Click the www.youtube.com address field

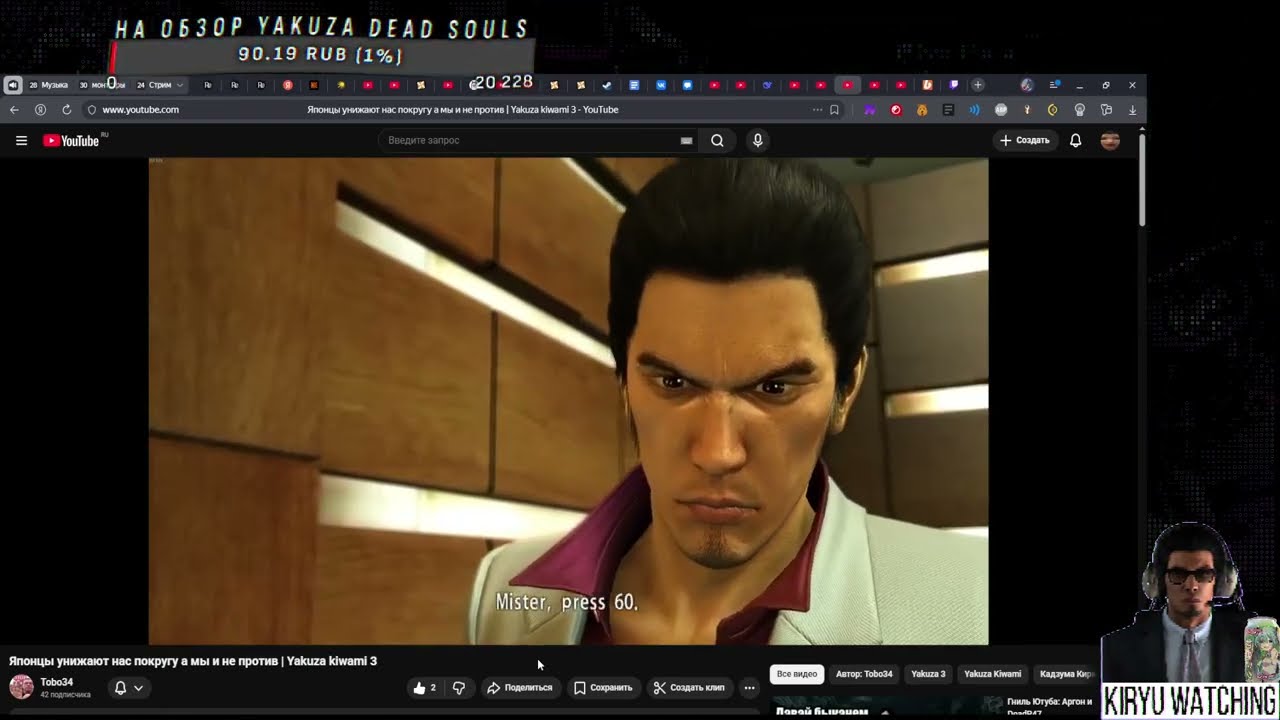point(141,110)
